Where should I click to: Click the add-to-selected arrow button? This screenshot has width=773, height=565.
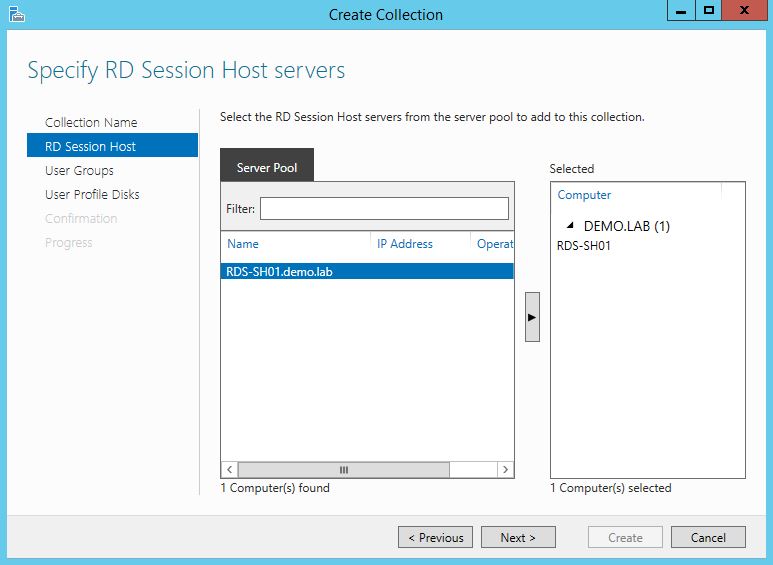pos(532,317)
